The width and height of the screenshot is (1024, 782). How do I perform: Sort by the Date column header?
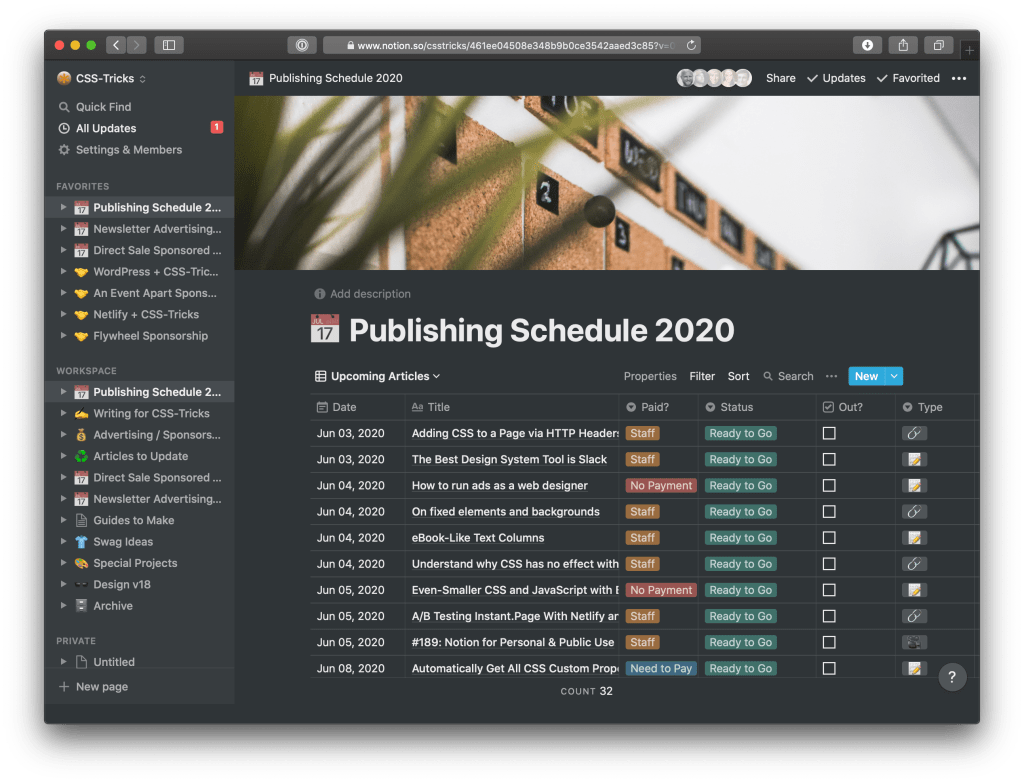point(358,407)
